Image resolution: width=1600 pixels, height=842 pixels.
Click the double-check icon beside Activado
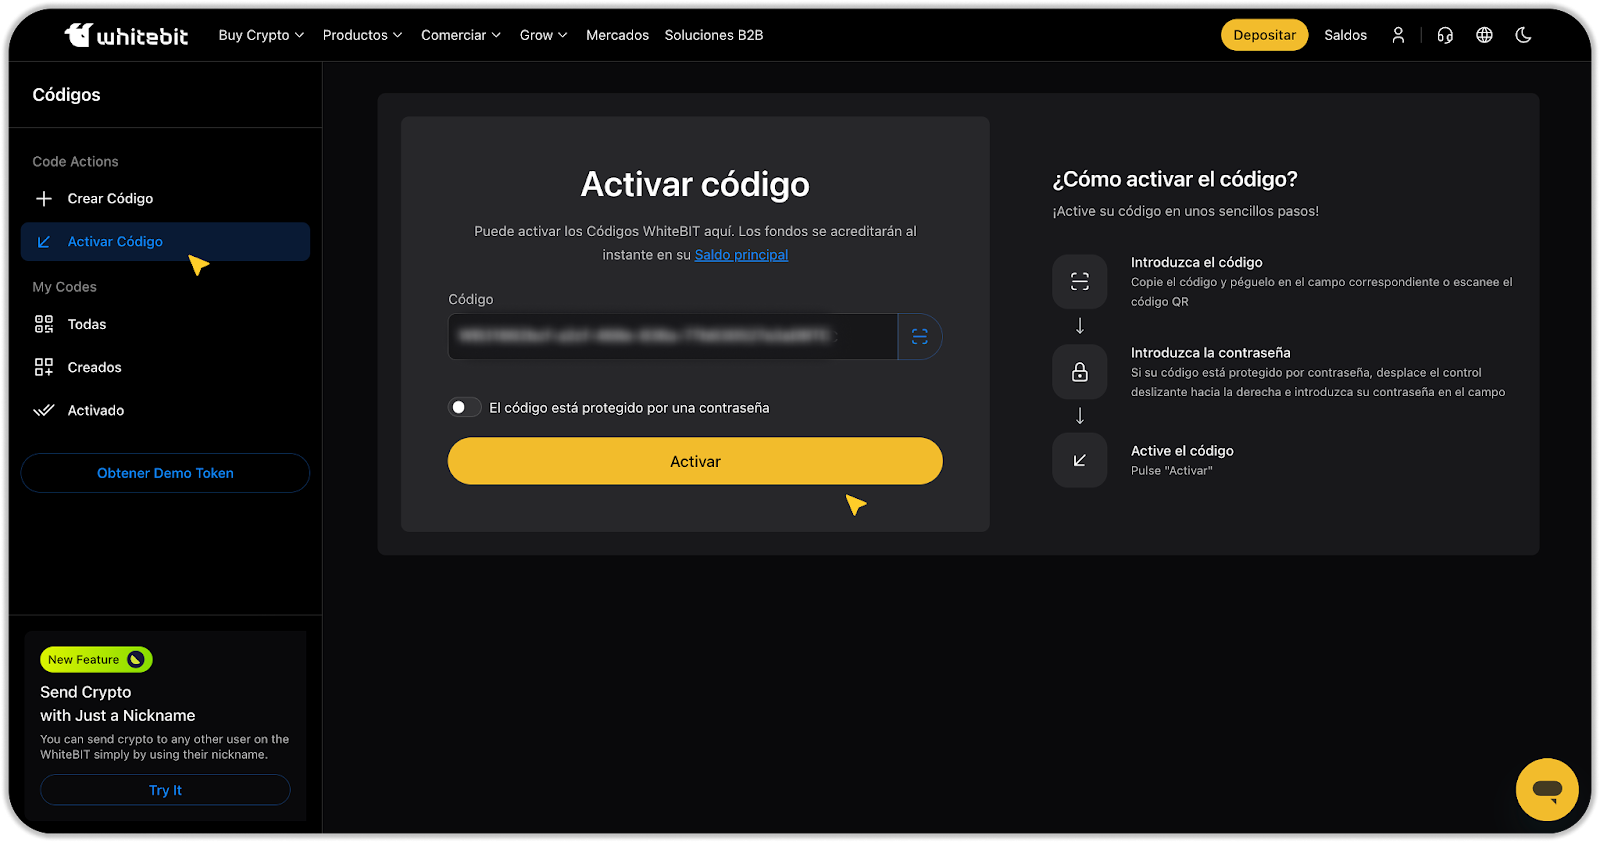44,411
